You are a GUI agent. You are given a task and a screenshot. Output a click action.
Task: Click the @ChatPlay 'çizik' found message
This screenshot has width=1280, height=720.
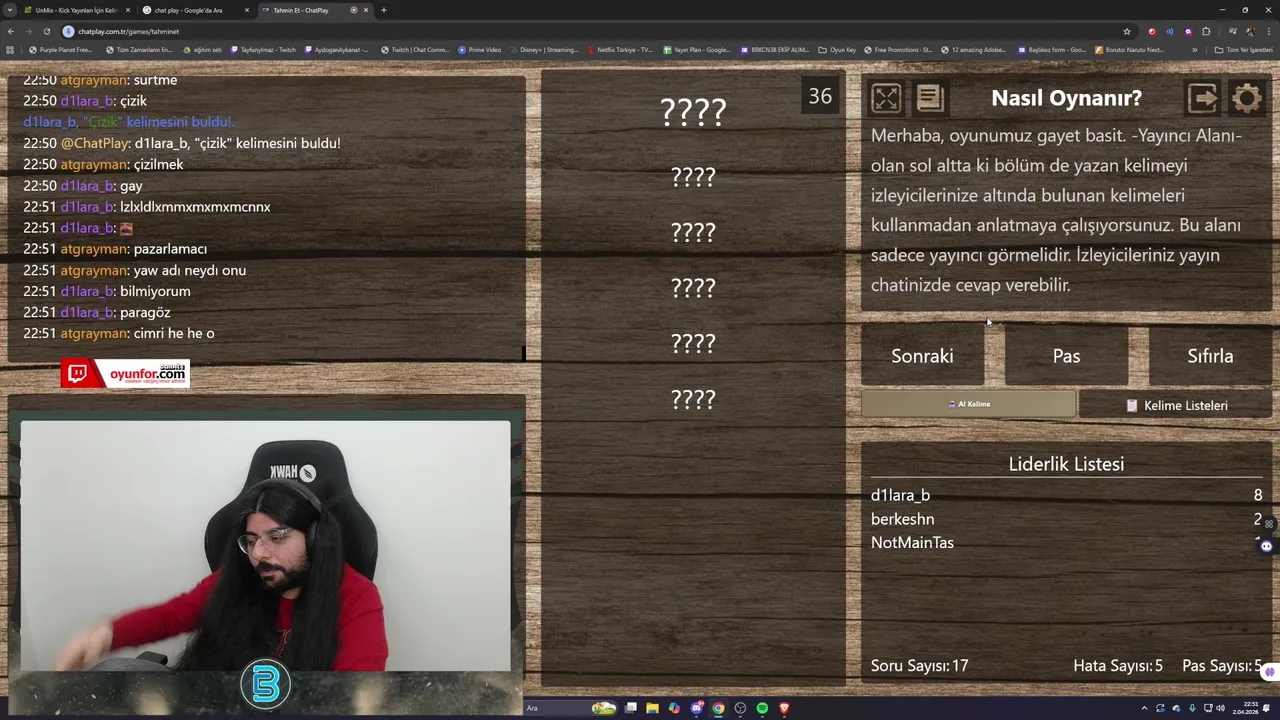[x=182, y=143]
